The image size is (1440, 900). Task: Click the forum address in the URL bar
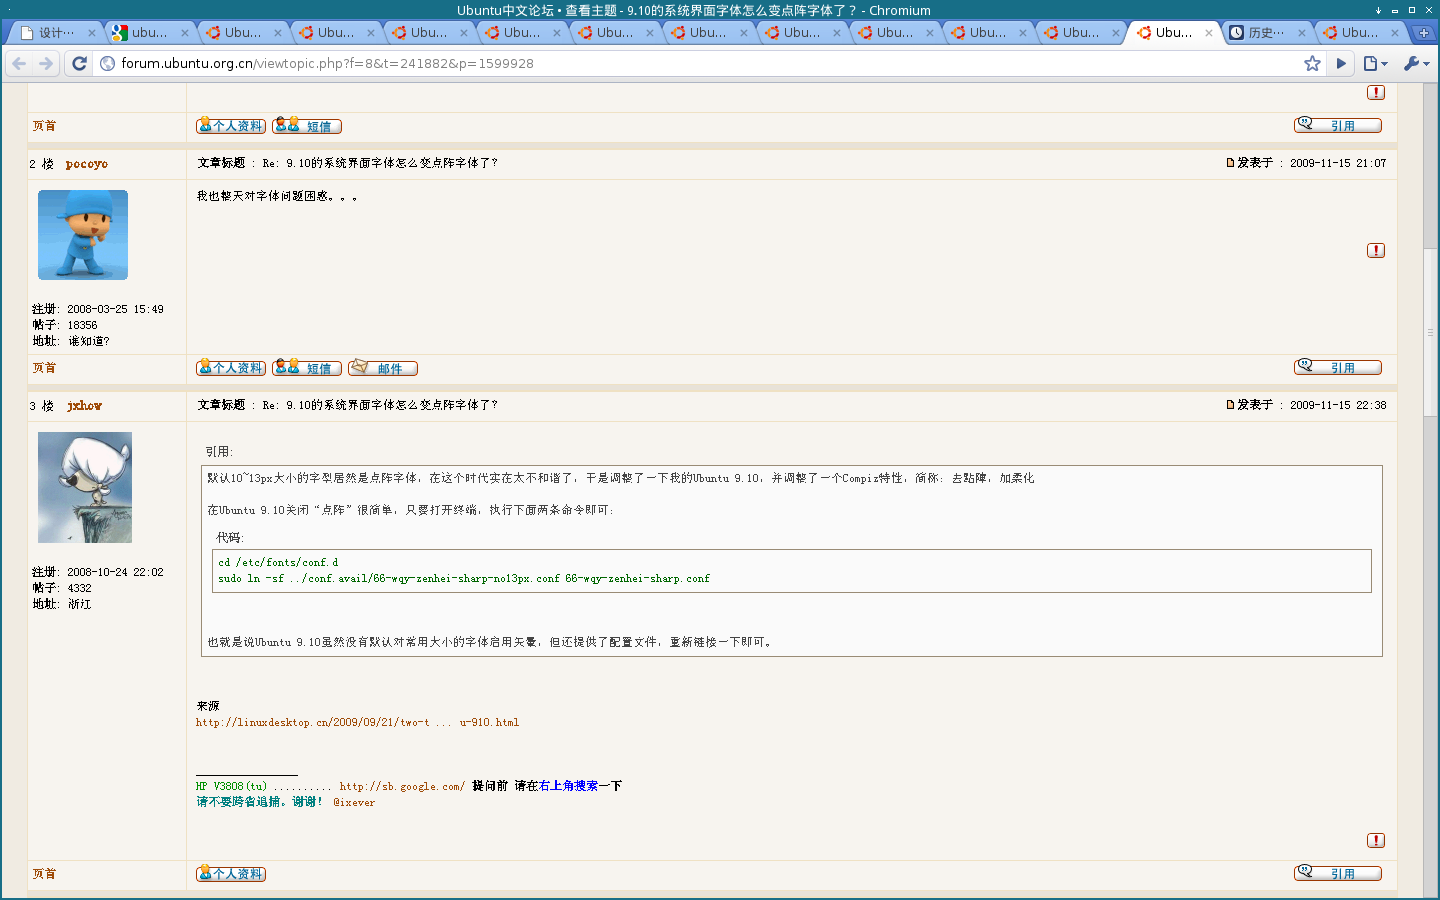tap(327, 64)
